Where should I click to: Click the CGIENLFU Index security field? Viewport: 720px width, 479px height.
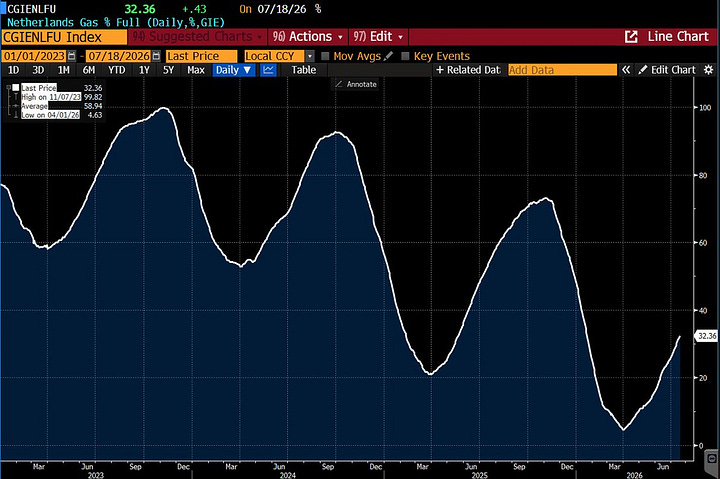point(64,37)
